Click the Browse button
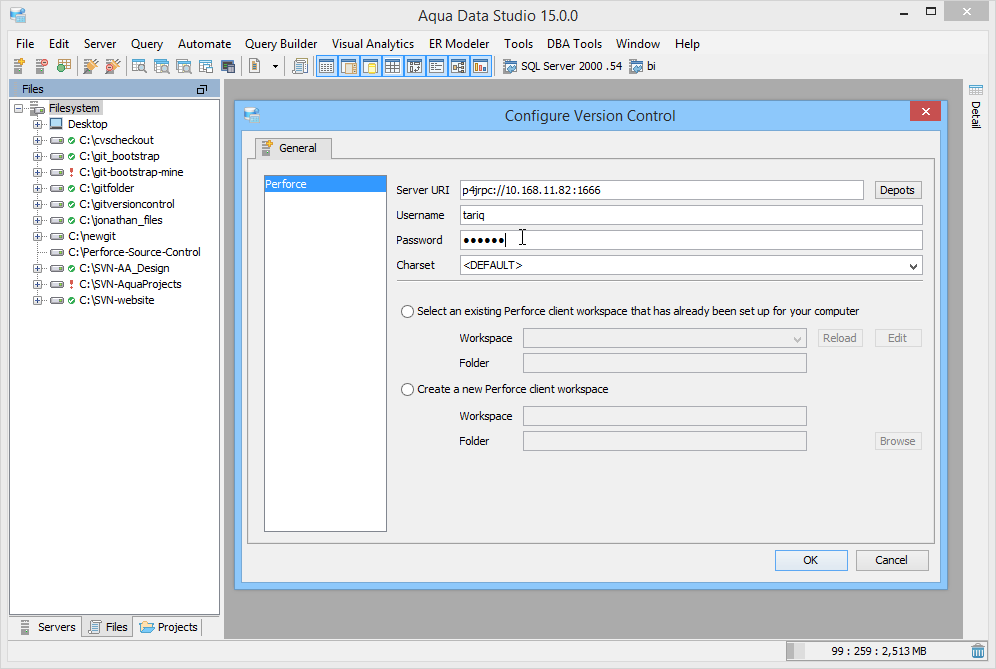This screenshot has width=996, height=669. (x=897, y=441)
